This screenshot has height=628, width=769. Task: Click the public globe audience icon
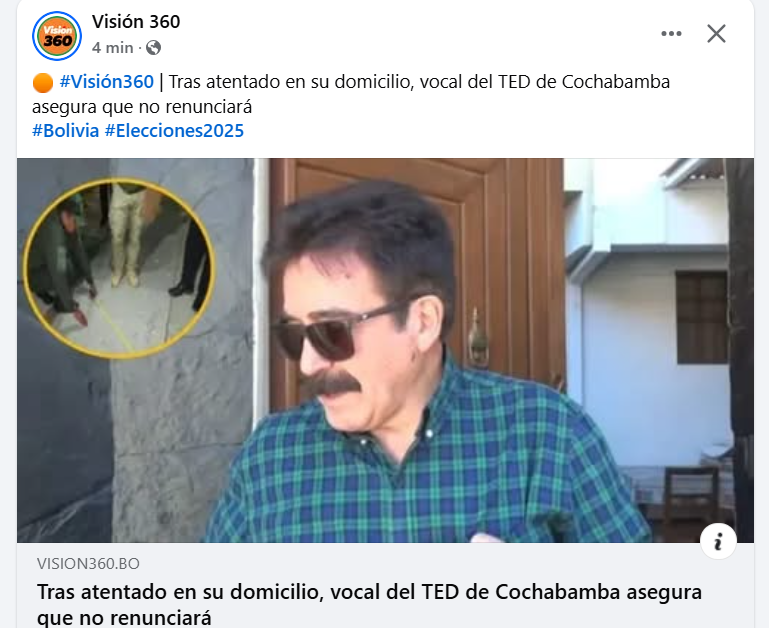pos(154,48)
